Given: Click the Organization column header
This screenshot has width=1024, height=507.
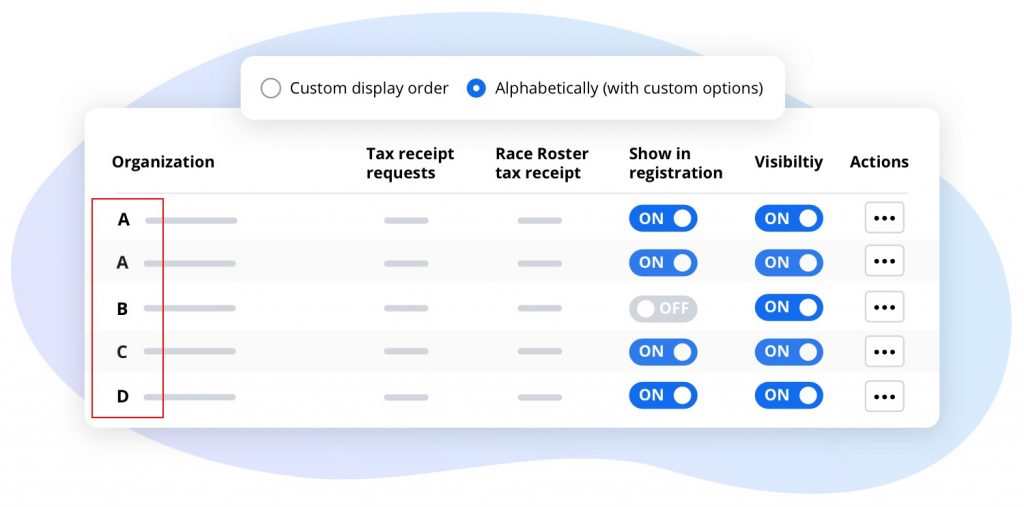Looking at the screenshot, I should pyautogui.click(x=163, y=162).
